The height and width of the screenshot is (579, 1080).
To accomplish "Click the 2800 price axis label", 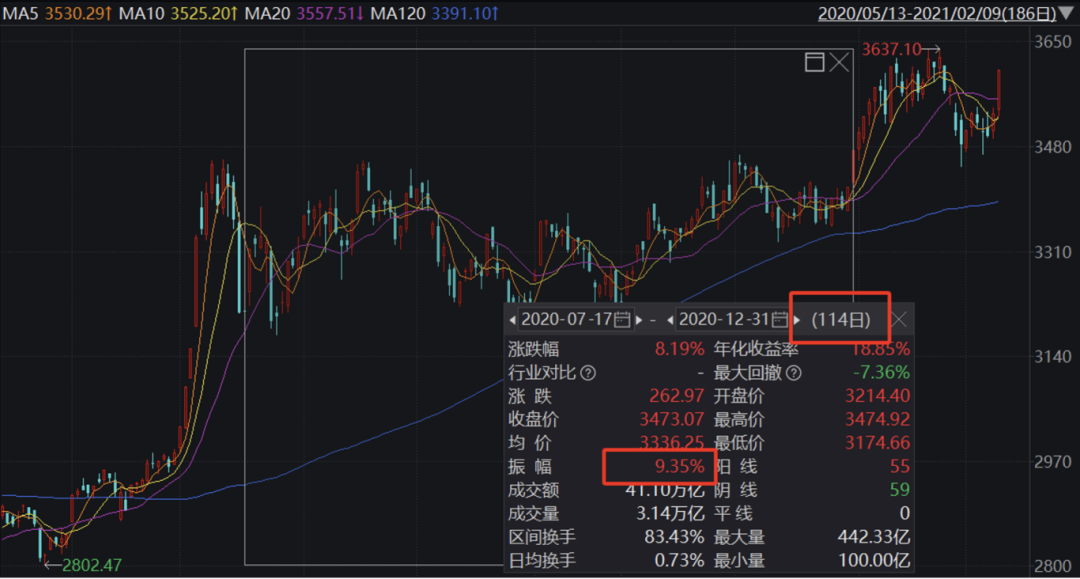I will coord(1053,566).
